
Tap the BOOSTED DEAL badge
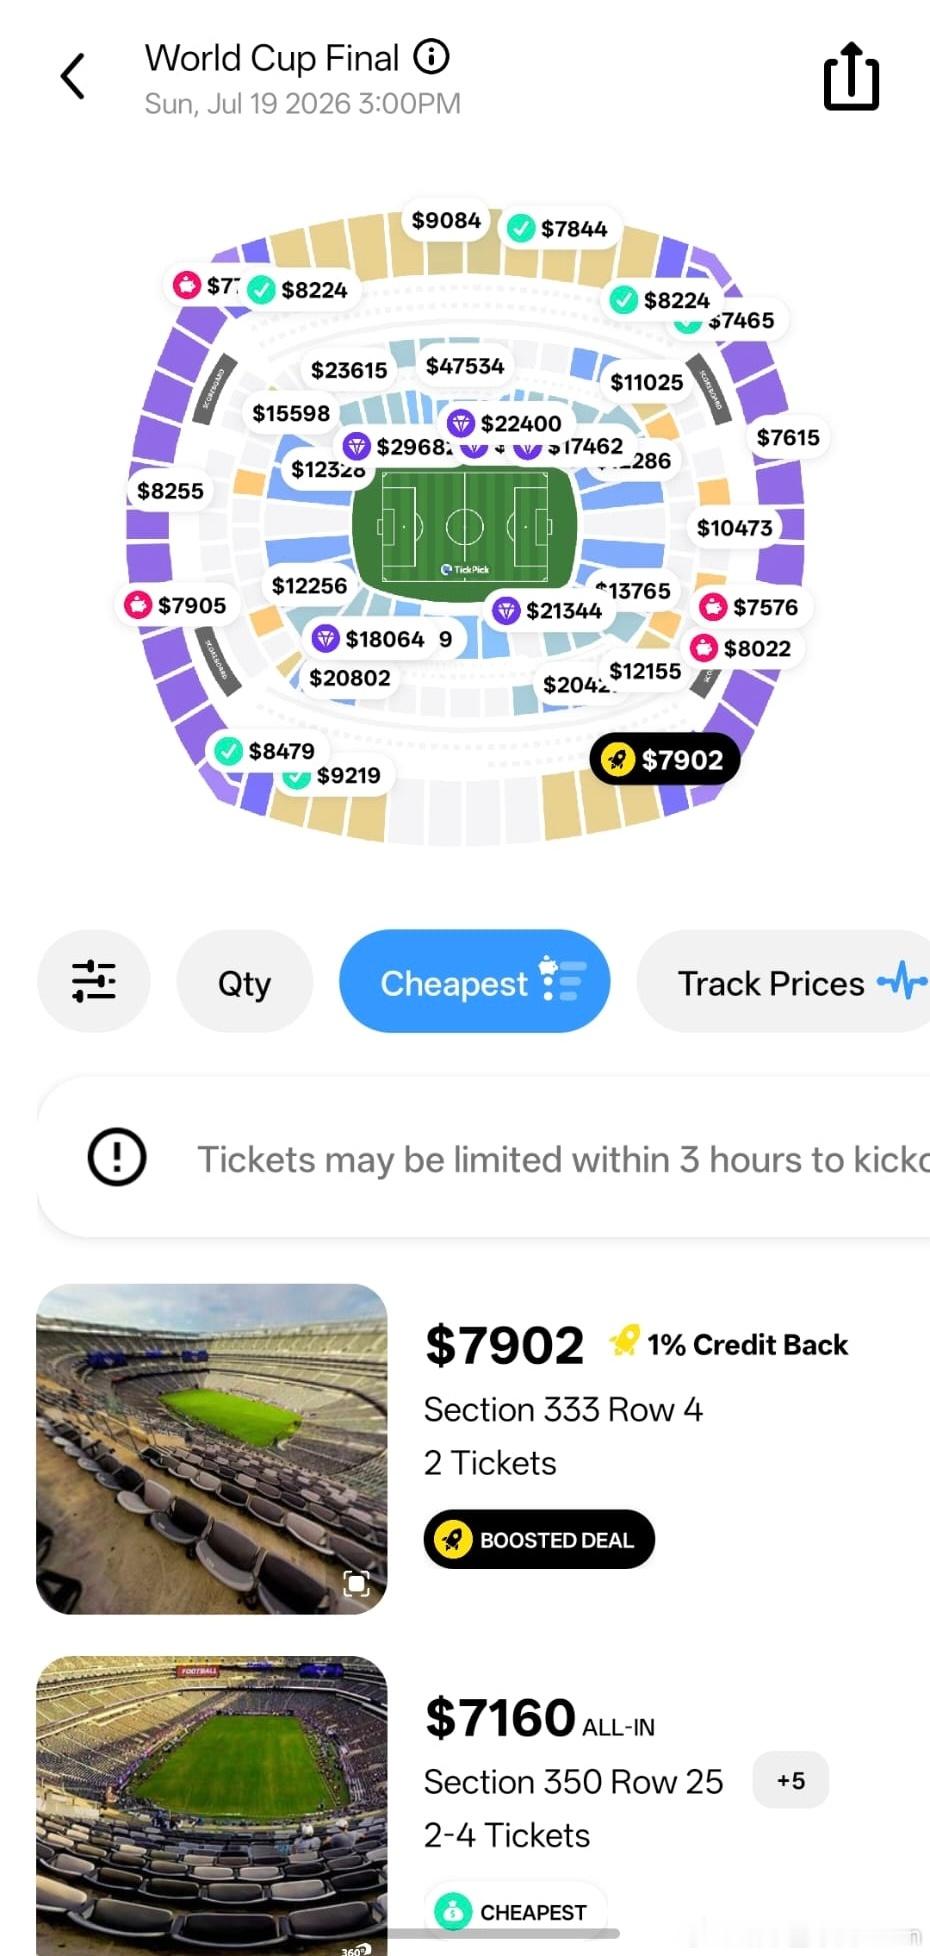pos(539,1539)
